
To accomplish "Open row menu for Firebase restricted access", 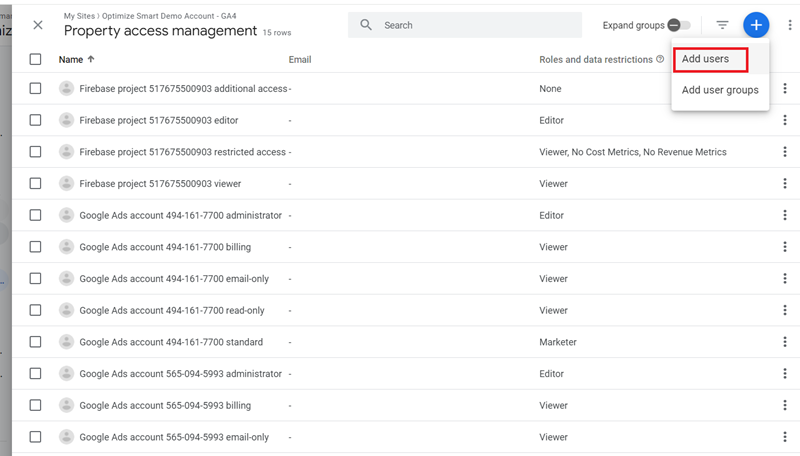I will 785,152.
